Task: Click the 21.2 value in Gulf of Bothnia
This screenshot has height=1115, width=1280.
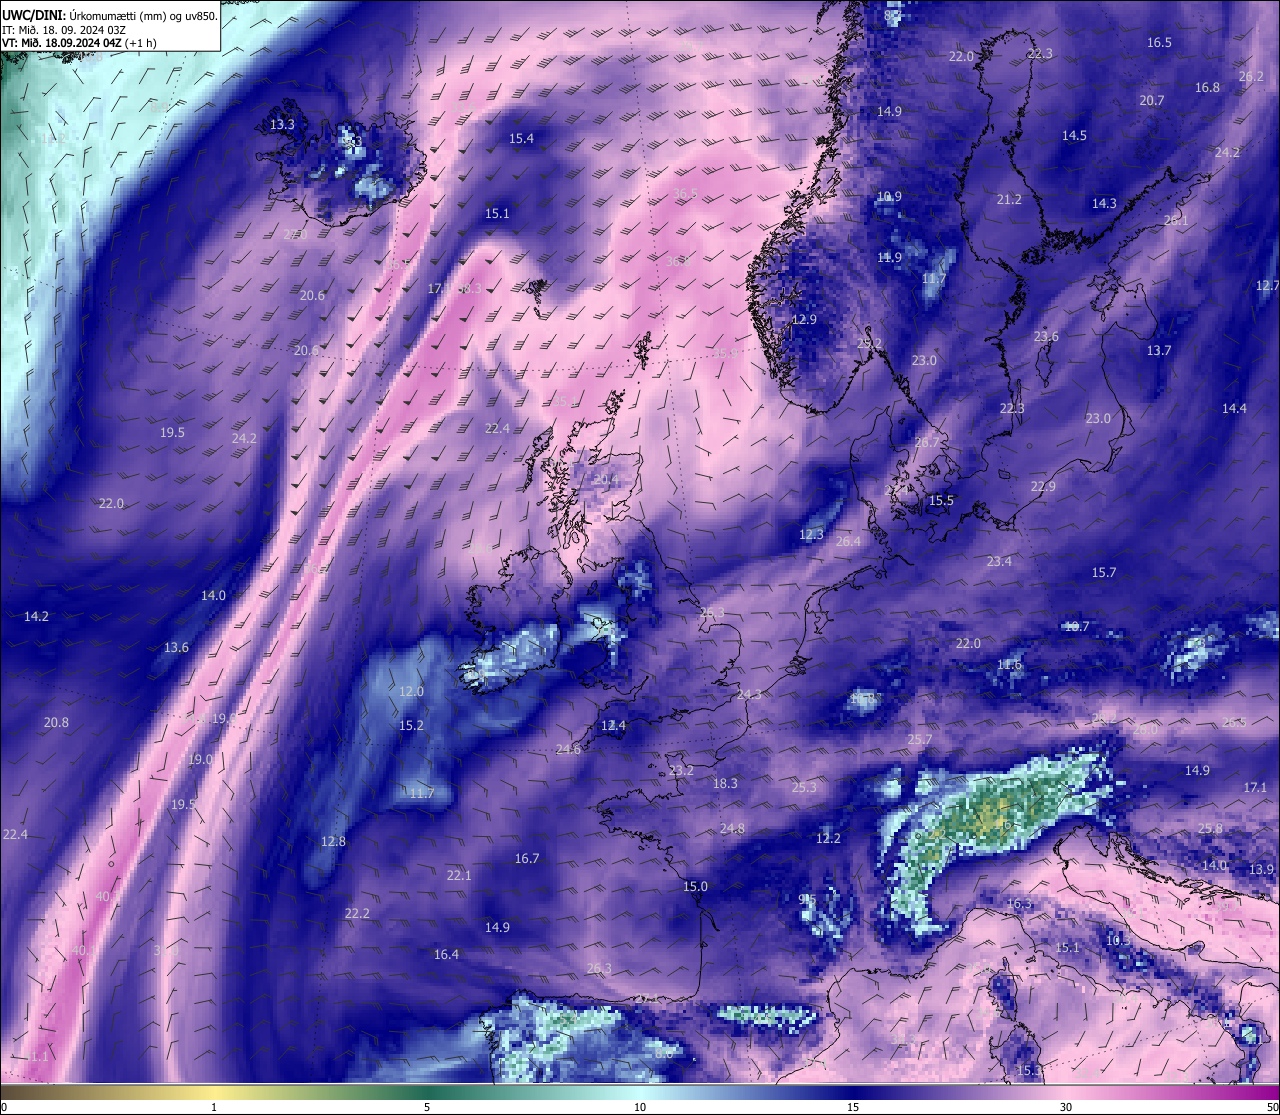Action: click(1009, 200)
